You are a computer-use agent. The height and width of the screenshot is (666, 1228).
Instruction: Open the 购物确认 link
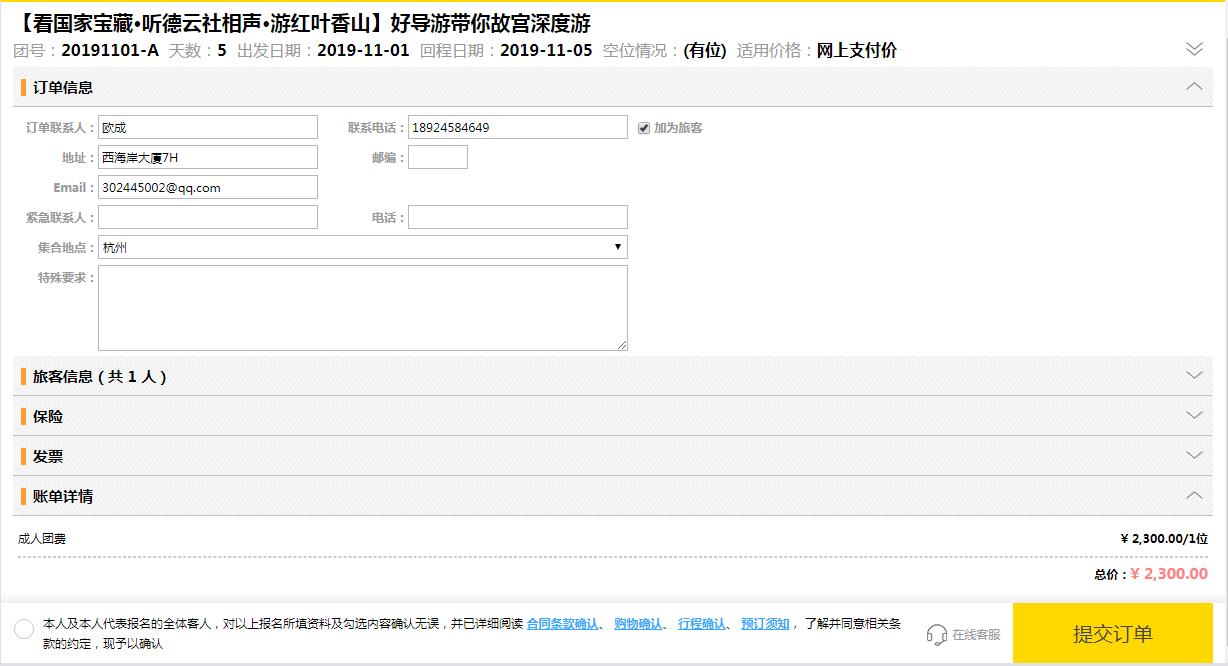click(x=637, y=624)
